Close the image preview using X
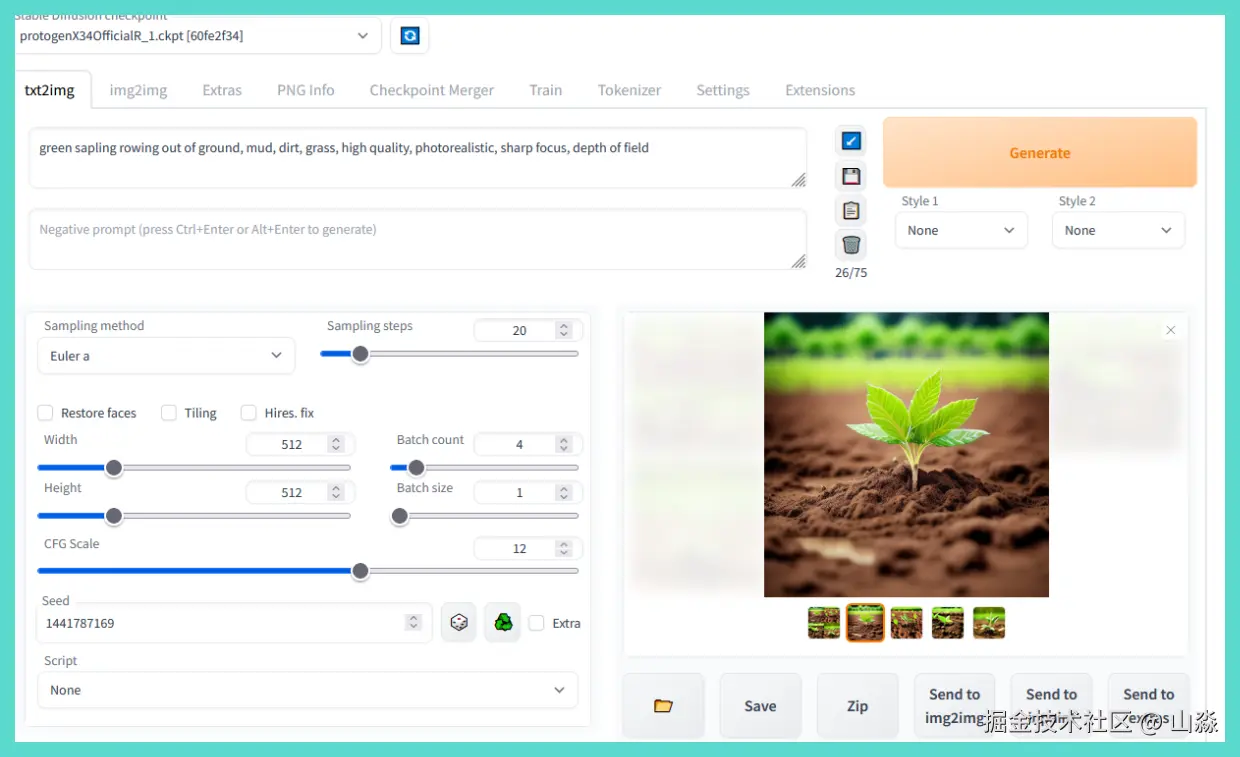The image size is (1240, 757). coord(1171,330)
